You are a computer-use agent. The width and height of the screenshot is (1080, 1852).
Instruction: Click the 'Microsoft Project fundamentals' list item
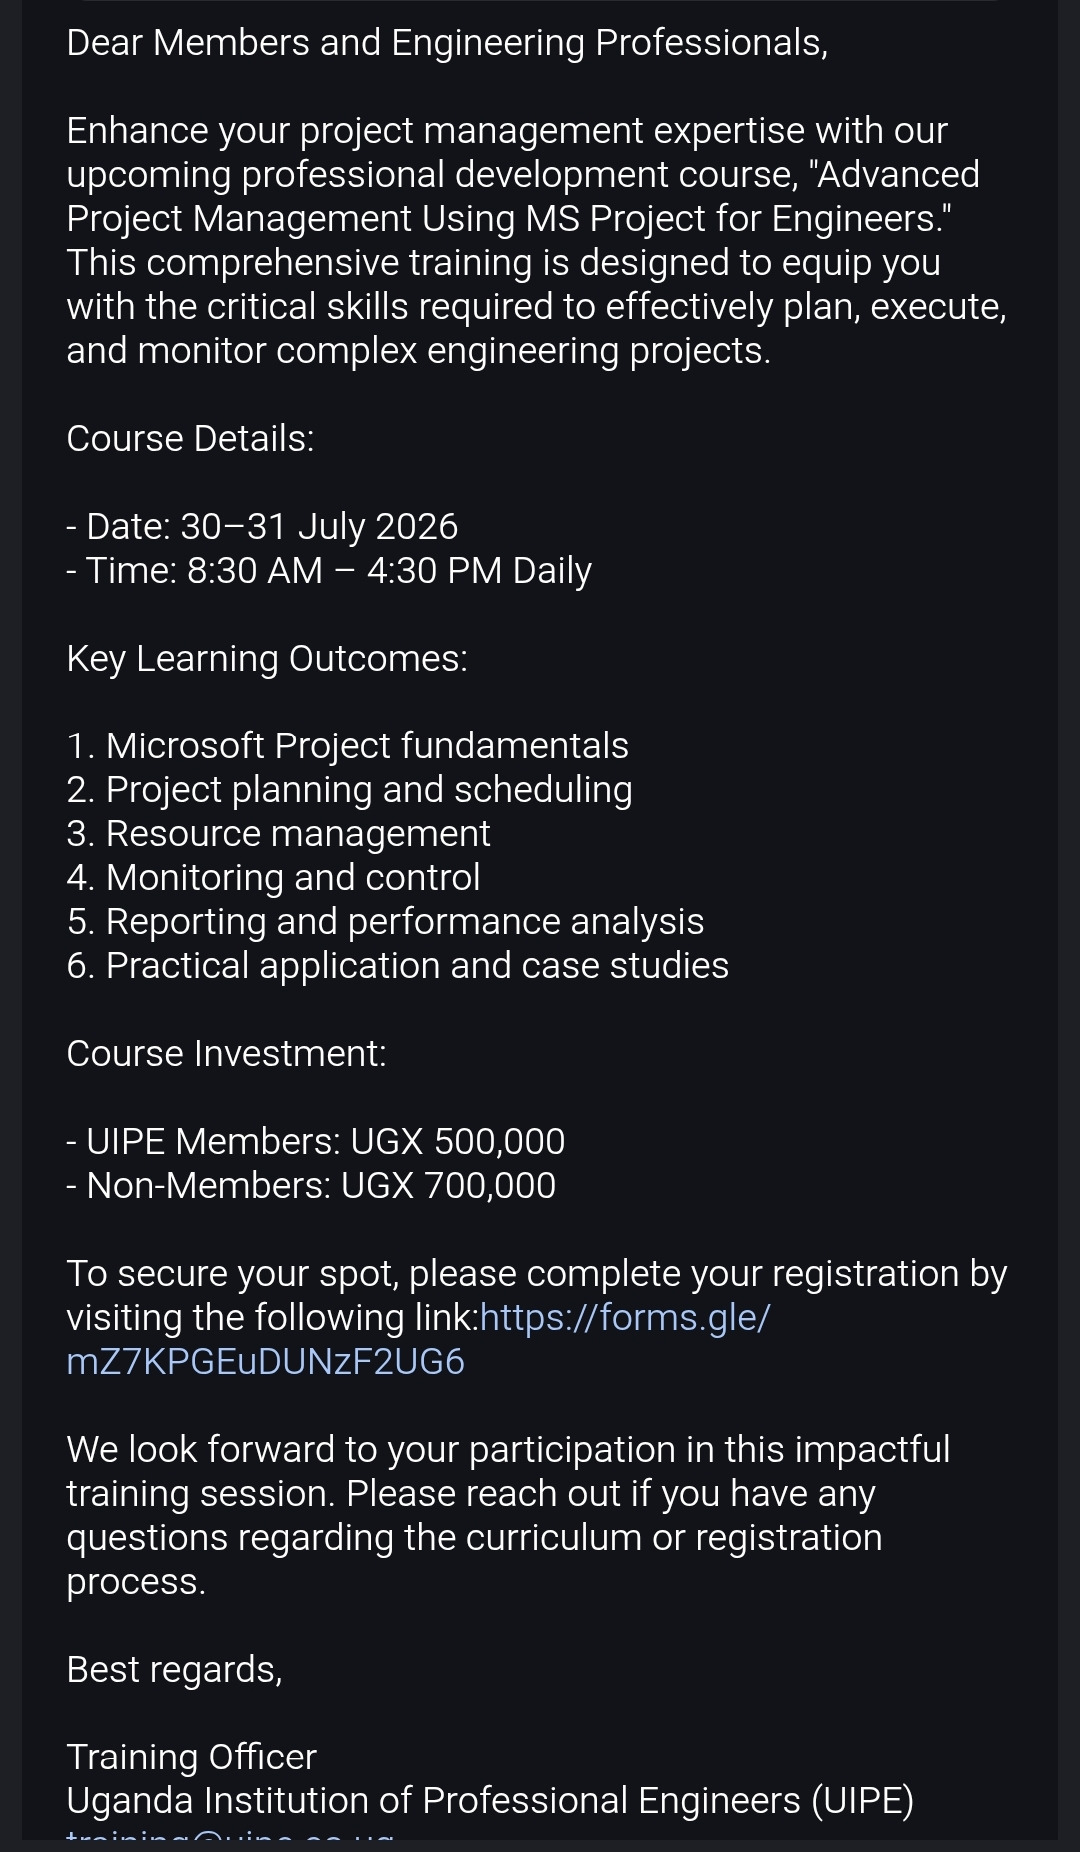click(347, 746)
